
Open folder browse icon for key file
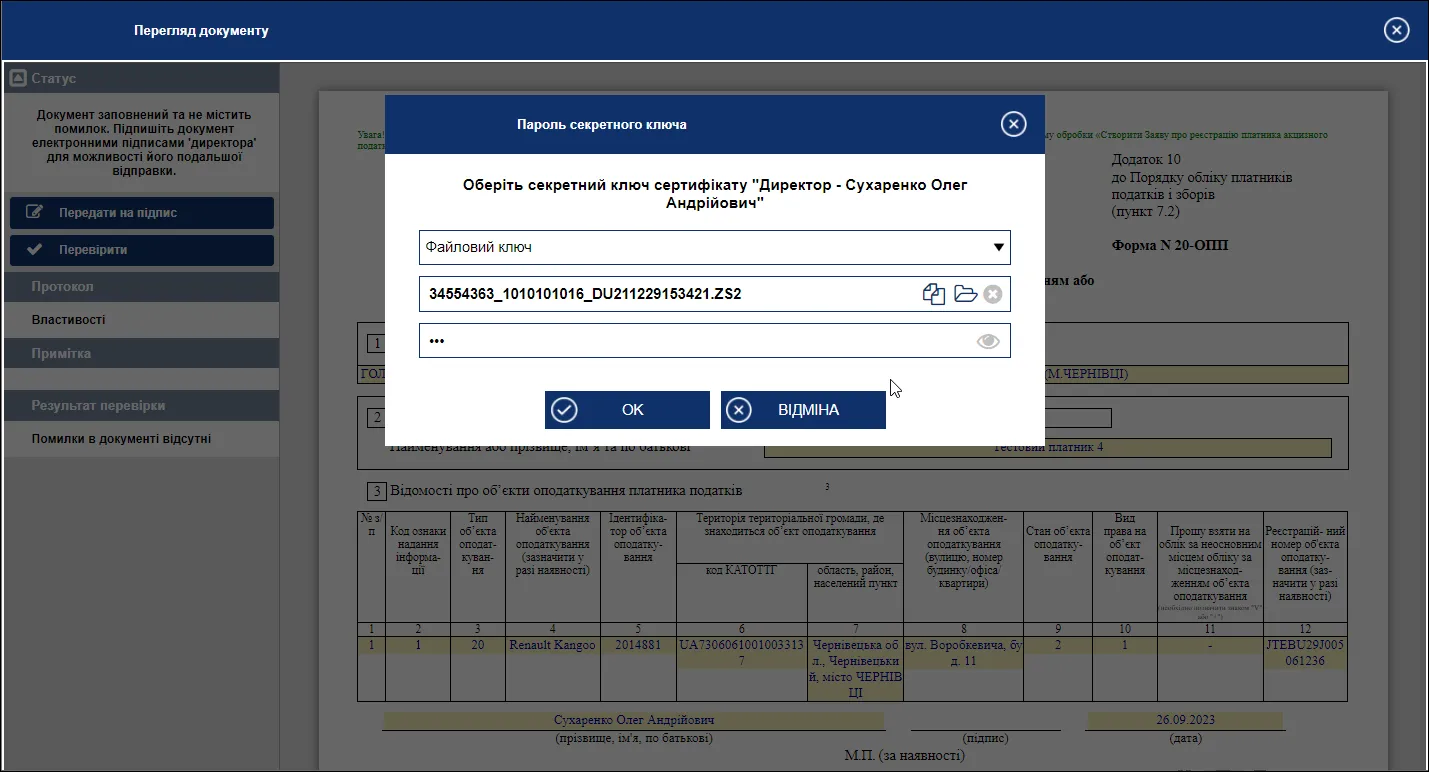(965, 294)
